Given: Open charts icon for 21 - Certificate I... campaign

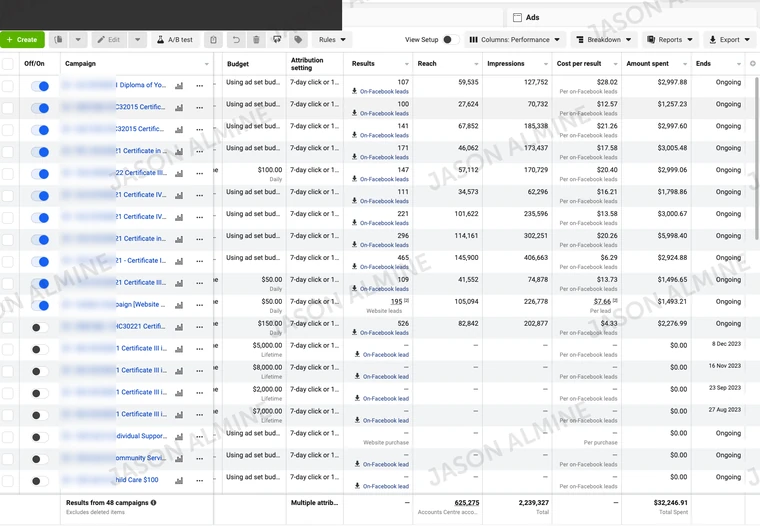Looking at the screenshot, I should point(179,261).
